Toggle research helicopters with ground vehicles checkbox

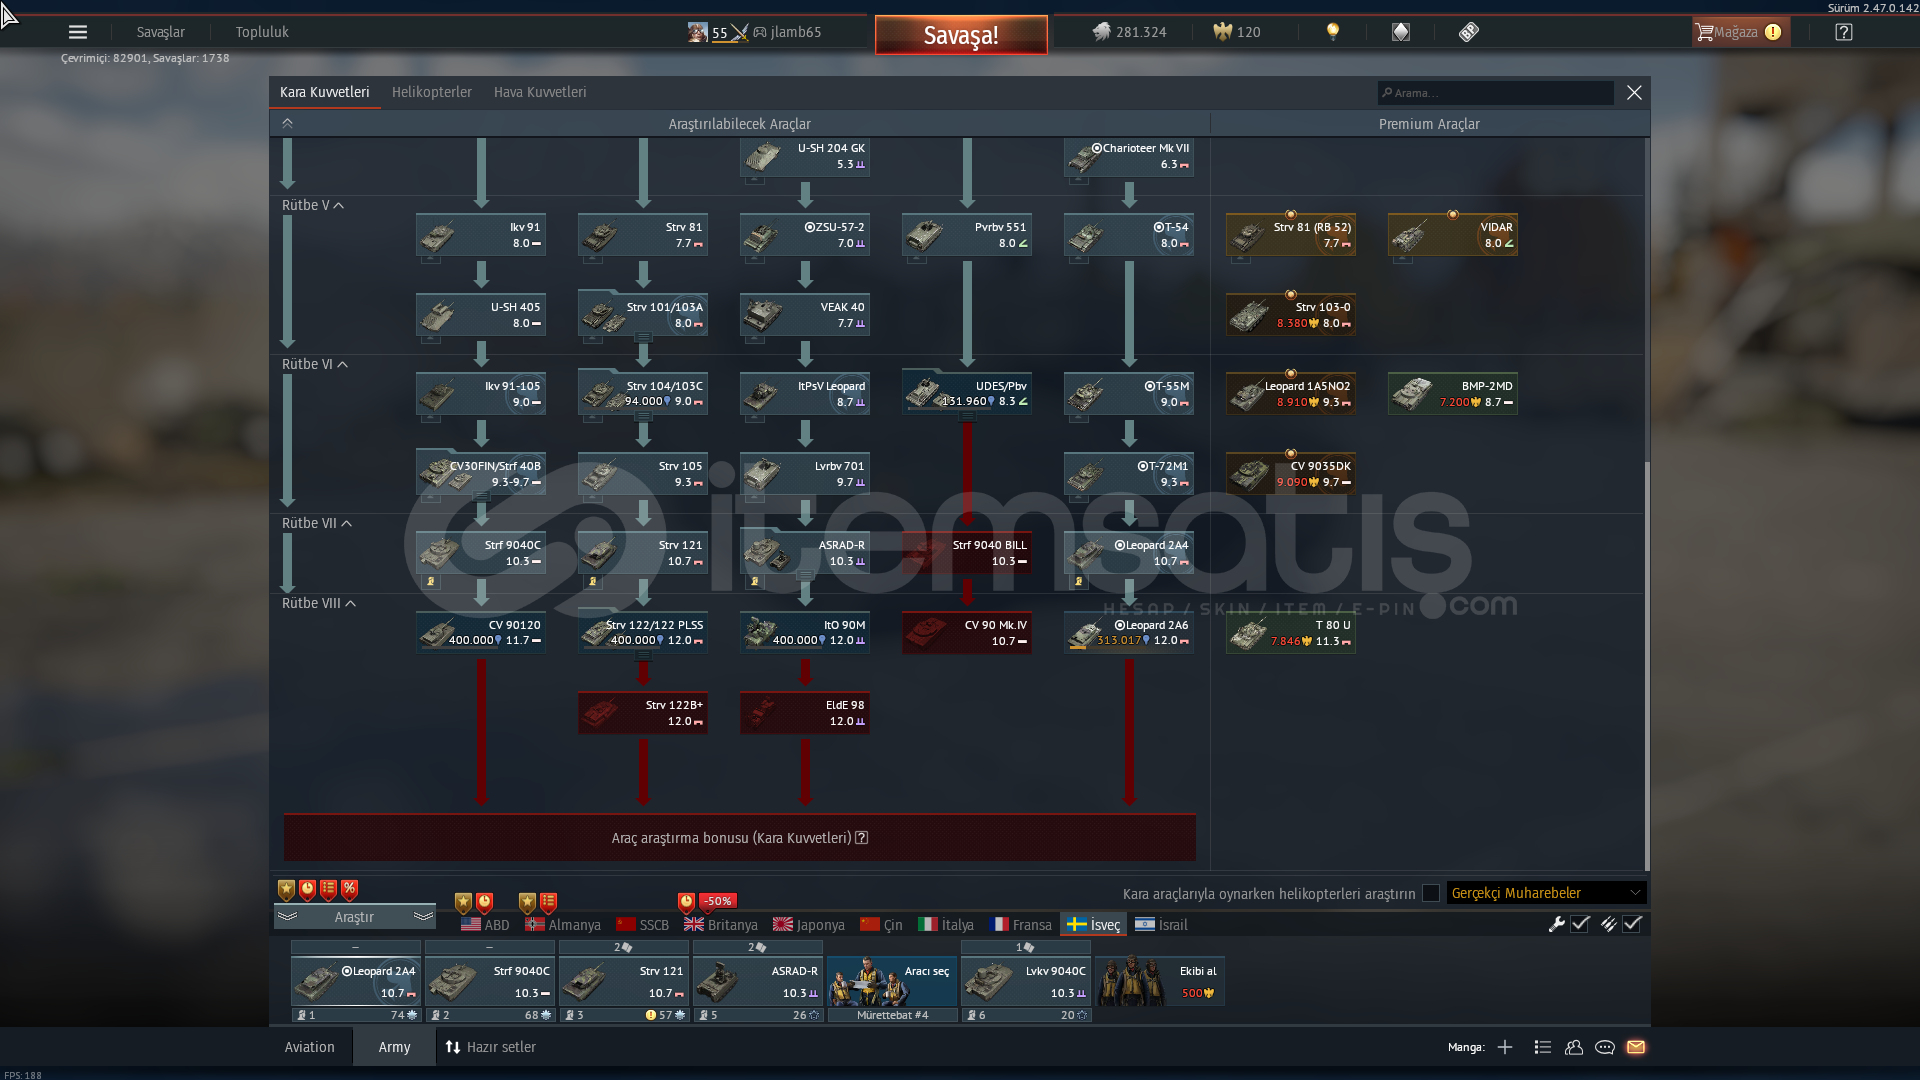[x=1431, y=893]
